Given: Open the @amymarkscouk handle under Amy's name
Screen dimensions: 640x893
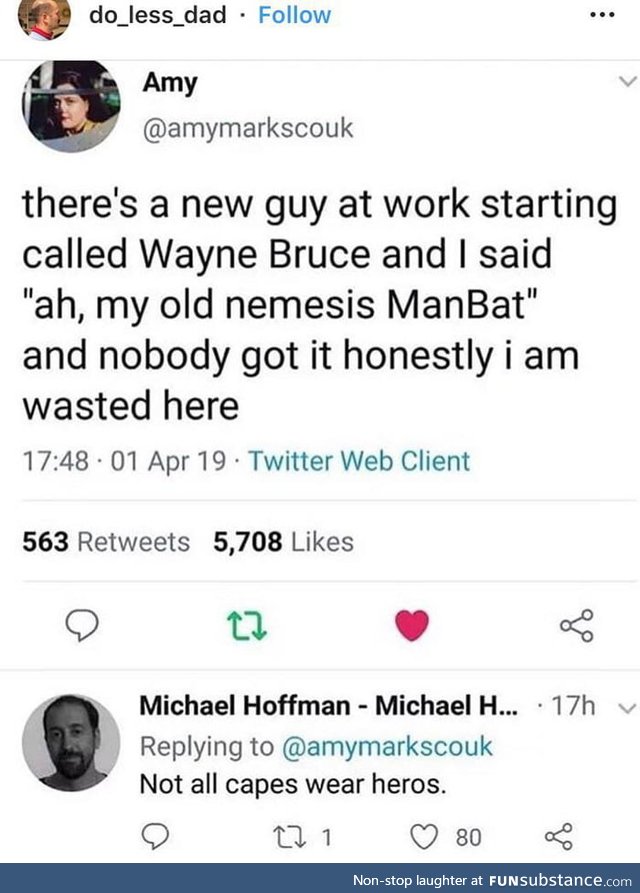Looking at the screenshot, I should 249,129.
